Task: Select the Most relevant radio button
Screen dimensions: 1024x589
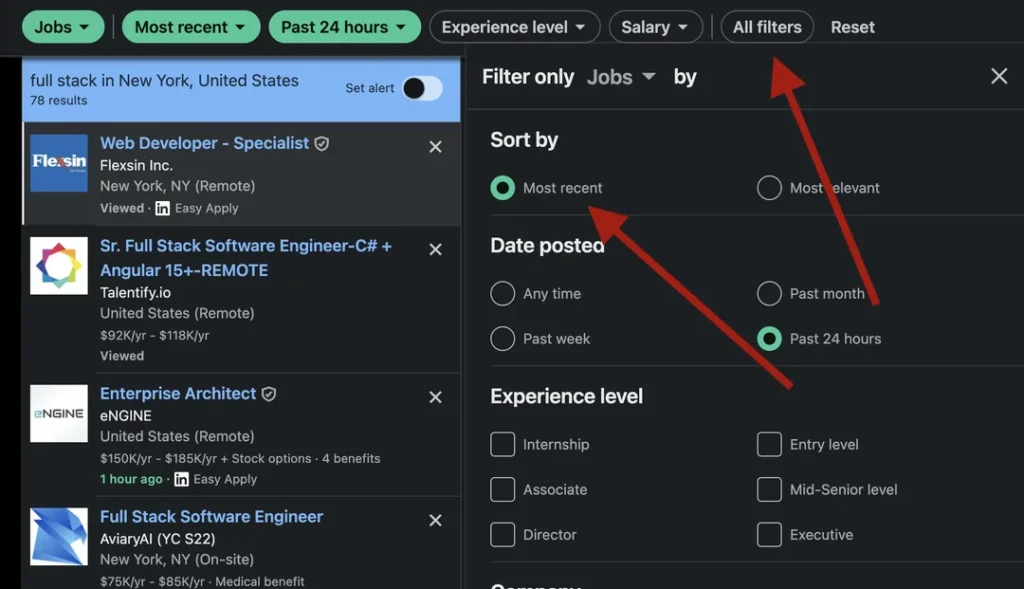Action: (770, 187)
